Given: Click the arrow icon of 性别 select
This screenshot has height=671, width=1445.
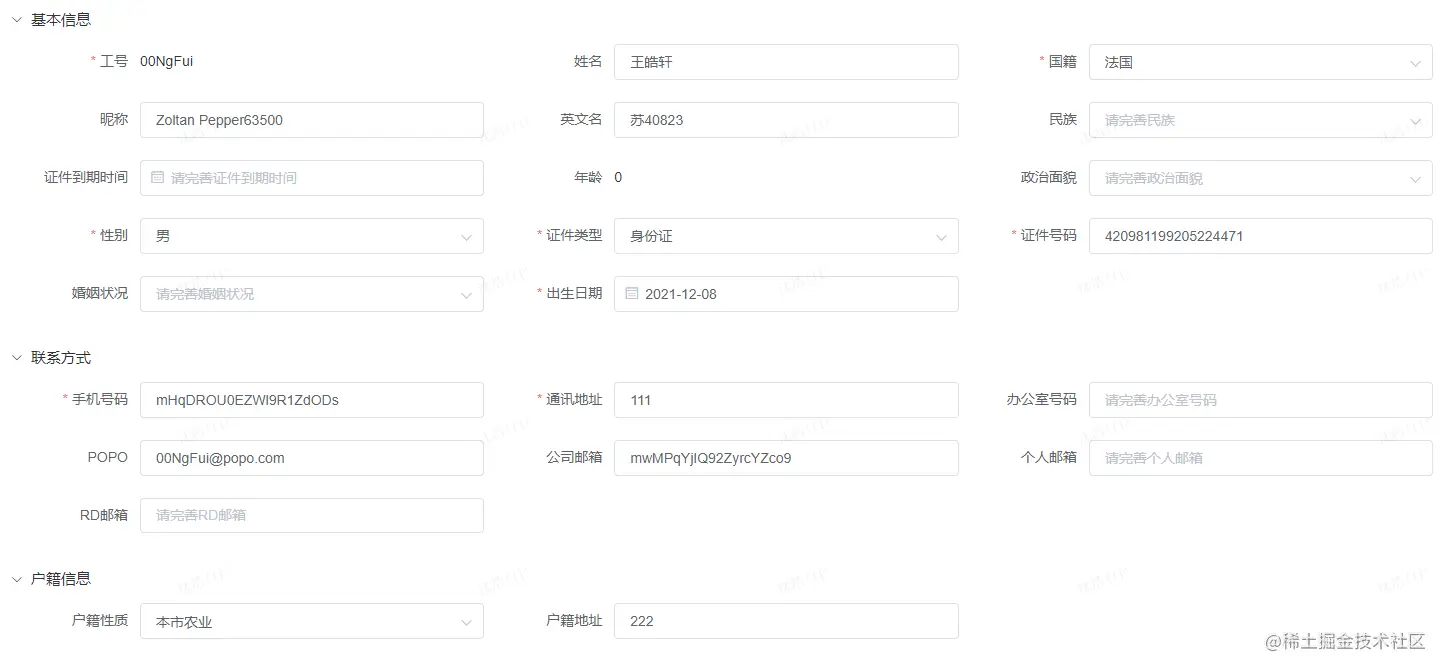Looking at the screenshot, I should 466,237.
